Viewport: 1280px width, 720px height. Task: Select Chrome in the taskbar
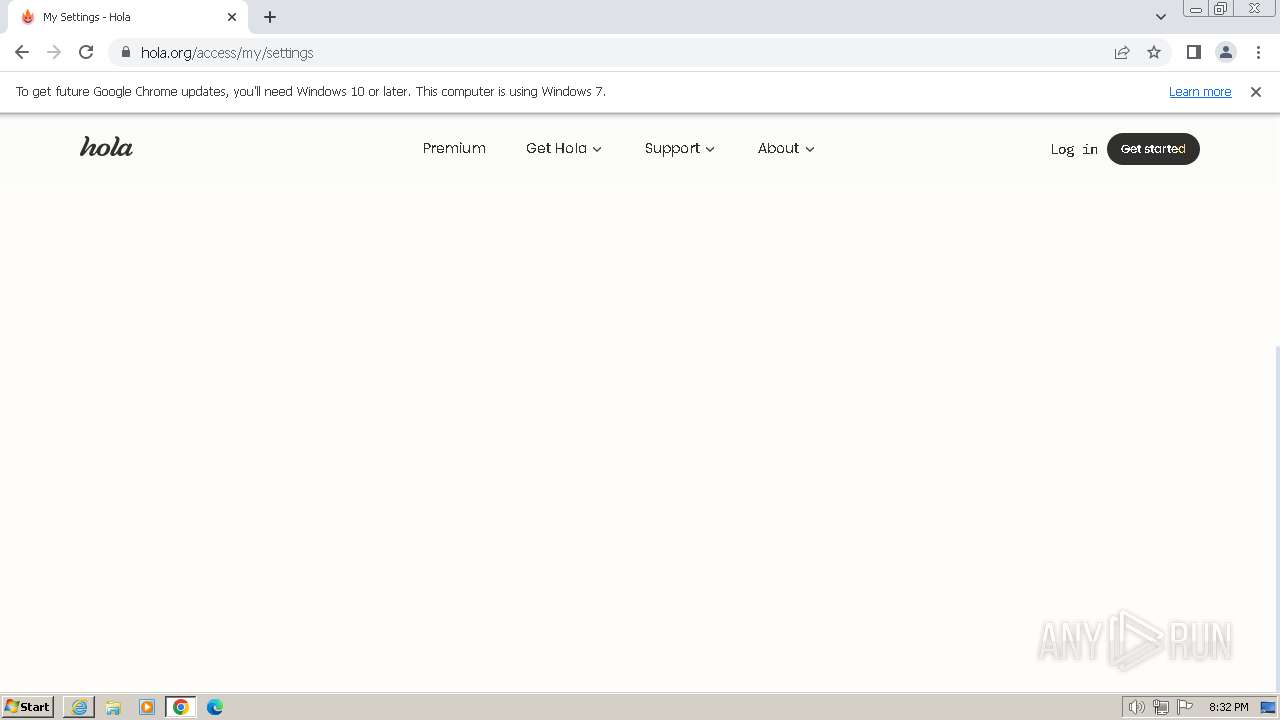click(181, 707)
